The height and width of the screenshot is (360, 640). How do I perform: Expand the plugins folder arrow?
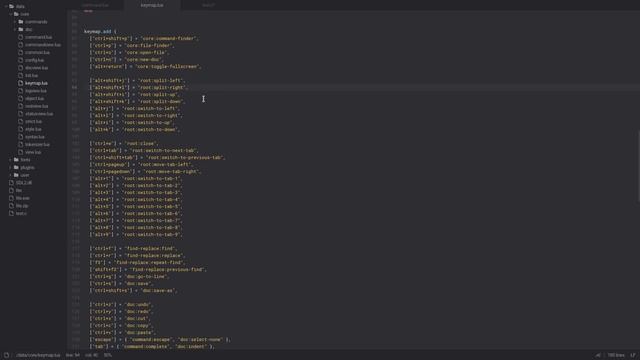point(11,167)
